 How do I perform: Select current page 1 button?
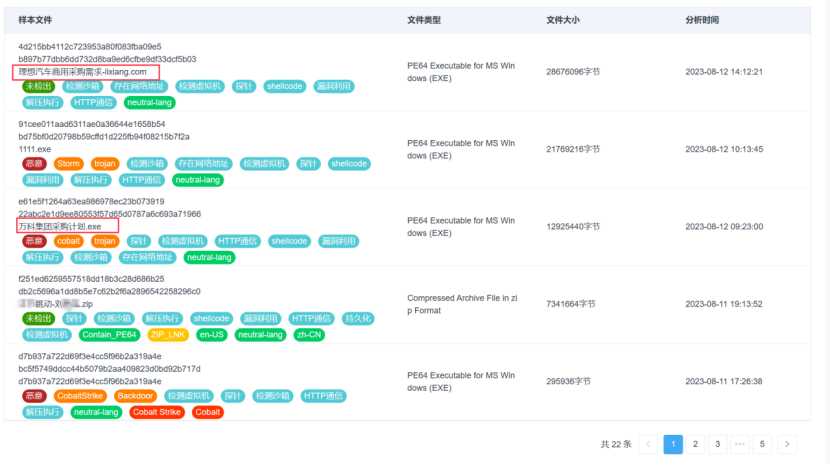pos(673,444)
